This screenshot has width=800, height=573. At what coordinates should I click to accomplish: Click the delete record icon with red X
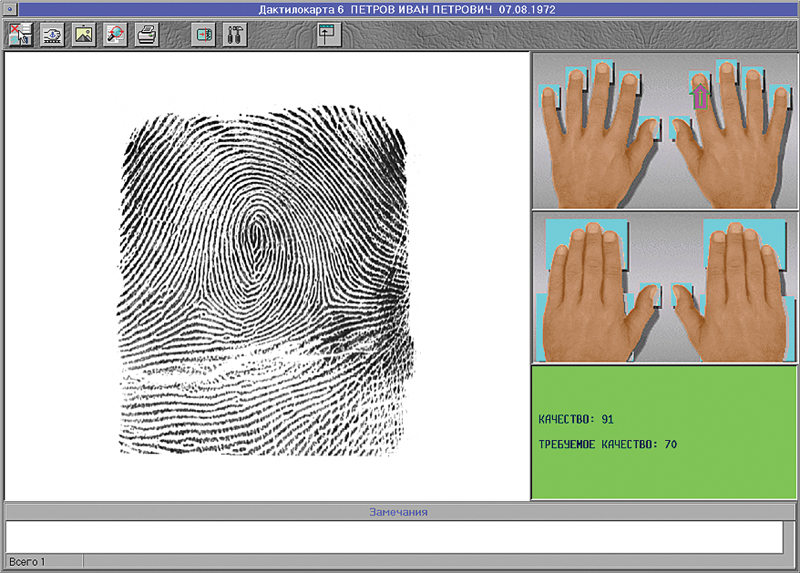21,35
